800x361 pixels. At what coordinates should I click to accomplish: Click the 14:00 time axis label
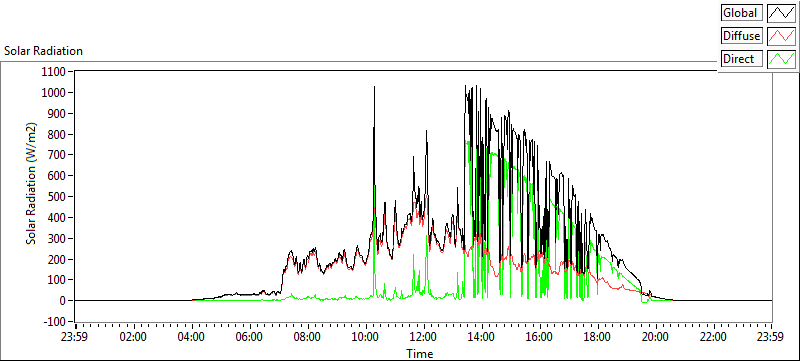pos(482,337)
